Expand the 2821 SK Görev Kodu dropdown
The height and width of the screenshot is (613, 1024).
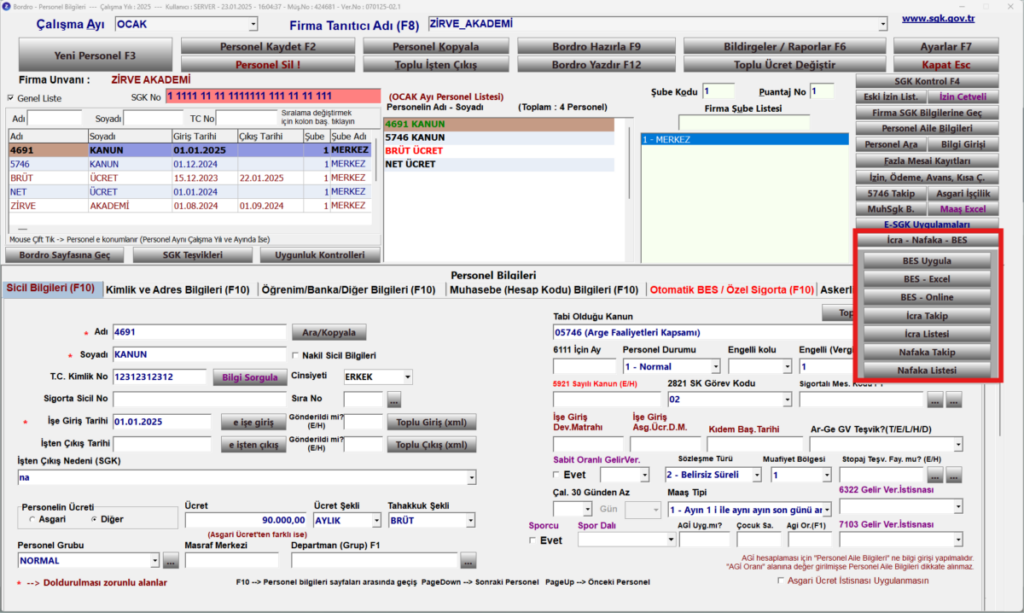coord(787,400)
